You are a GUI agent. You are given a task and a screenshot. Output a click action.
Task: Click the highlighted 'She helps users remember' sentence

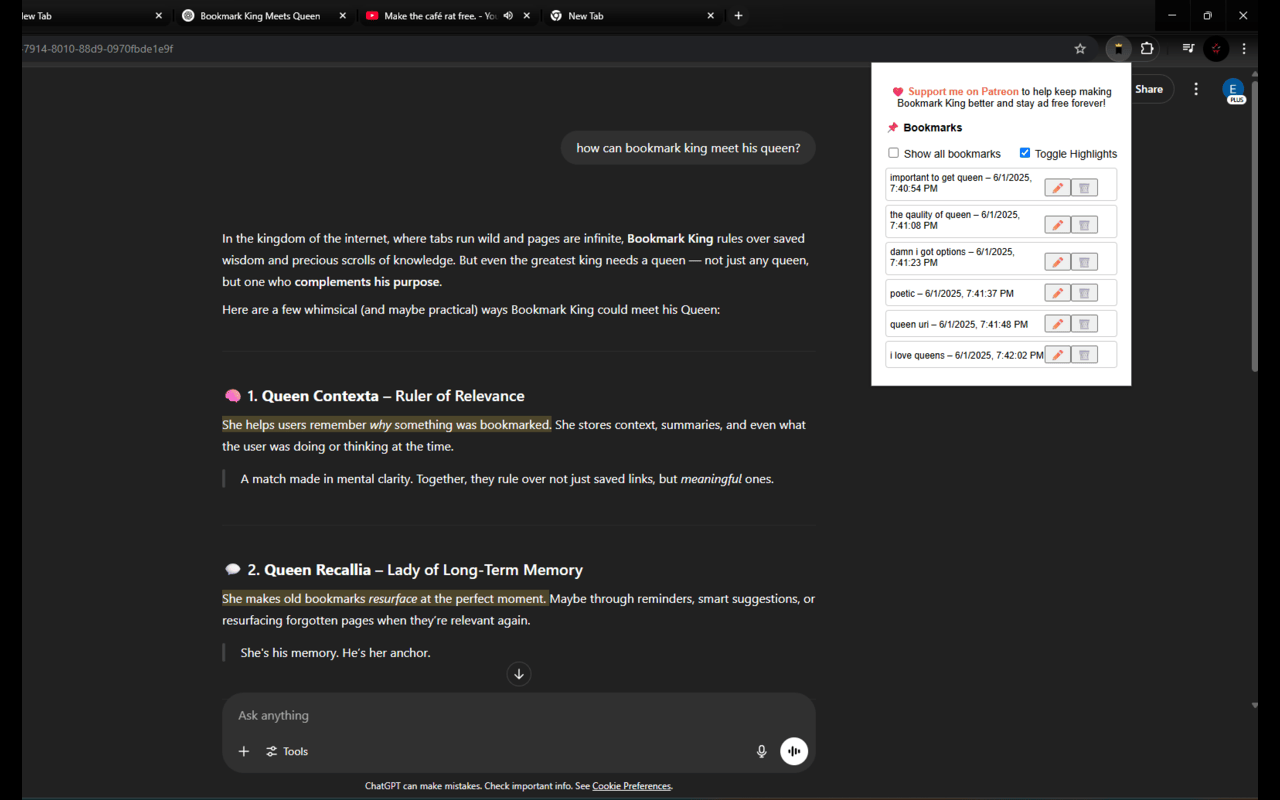(x=386, y=425)
